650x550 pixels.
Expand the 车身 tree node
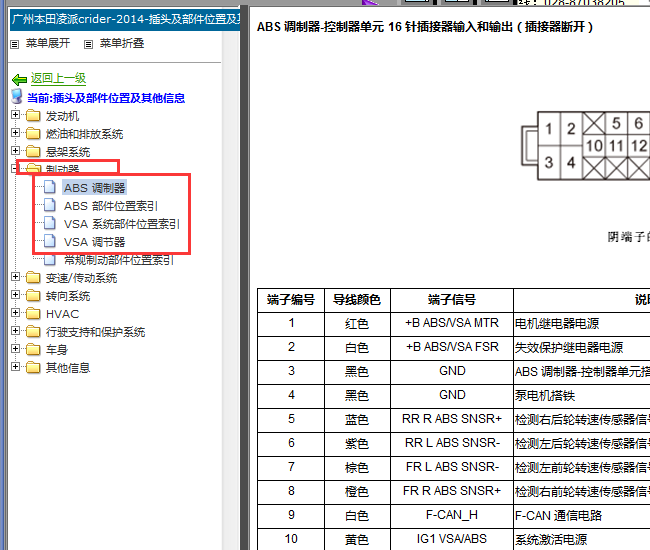pos(15,349)
